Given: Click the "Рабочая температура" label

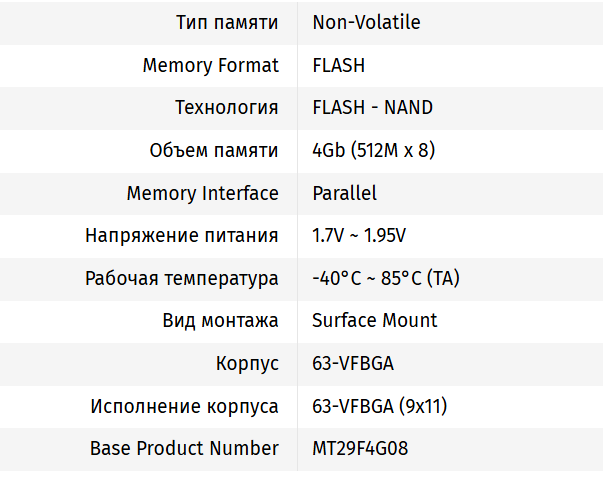Looking at the screenshot, I should 182,278.
